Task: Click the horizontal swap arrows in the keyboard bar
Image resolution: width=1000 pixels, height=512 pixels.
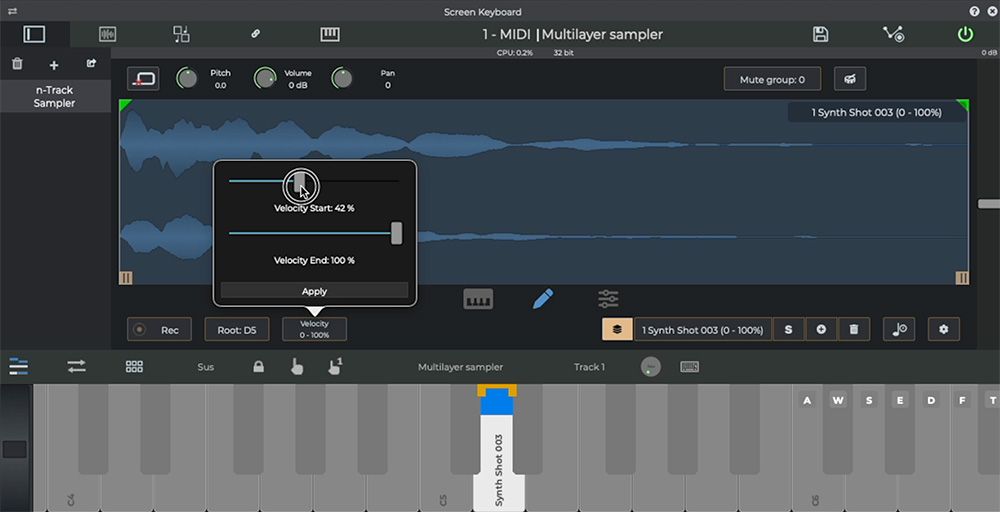Action: [77, 367]
